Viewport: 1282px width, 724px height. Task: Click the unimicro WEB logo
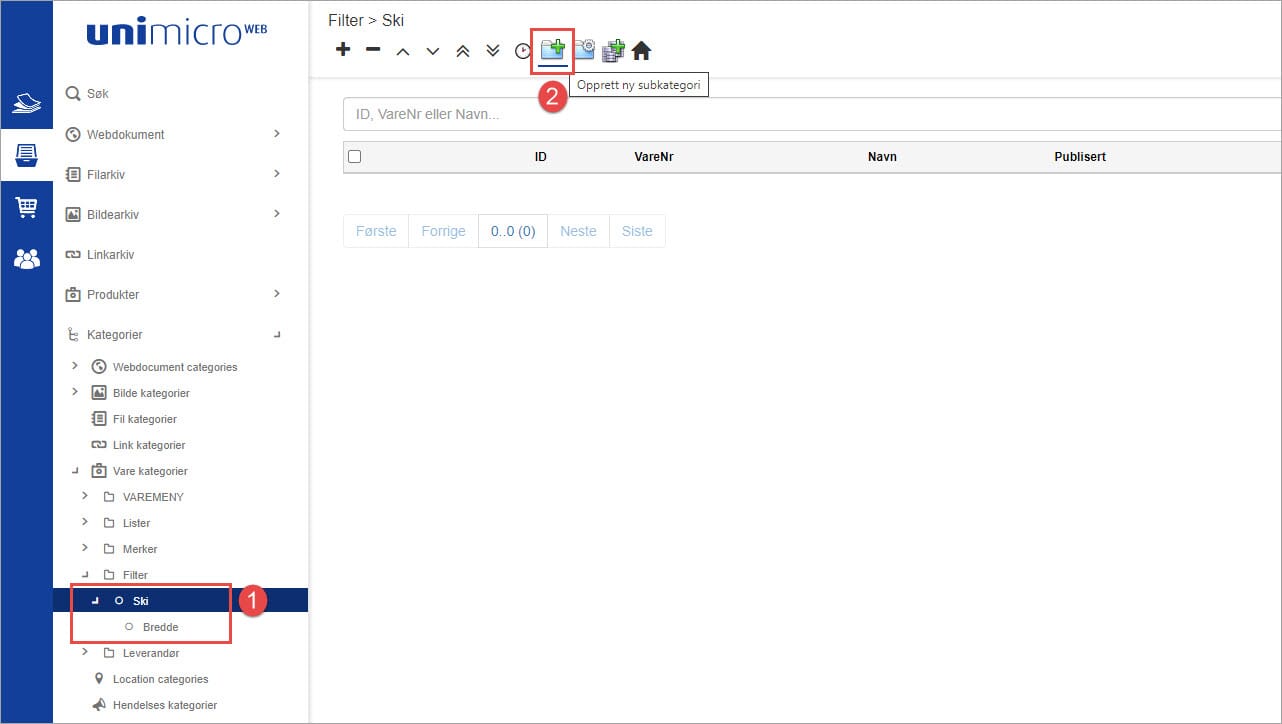(177, 33)
